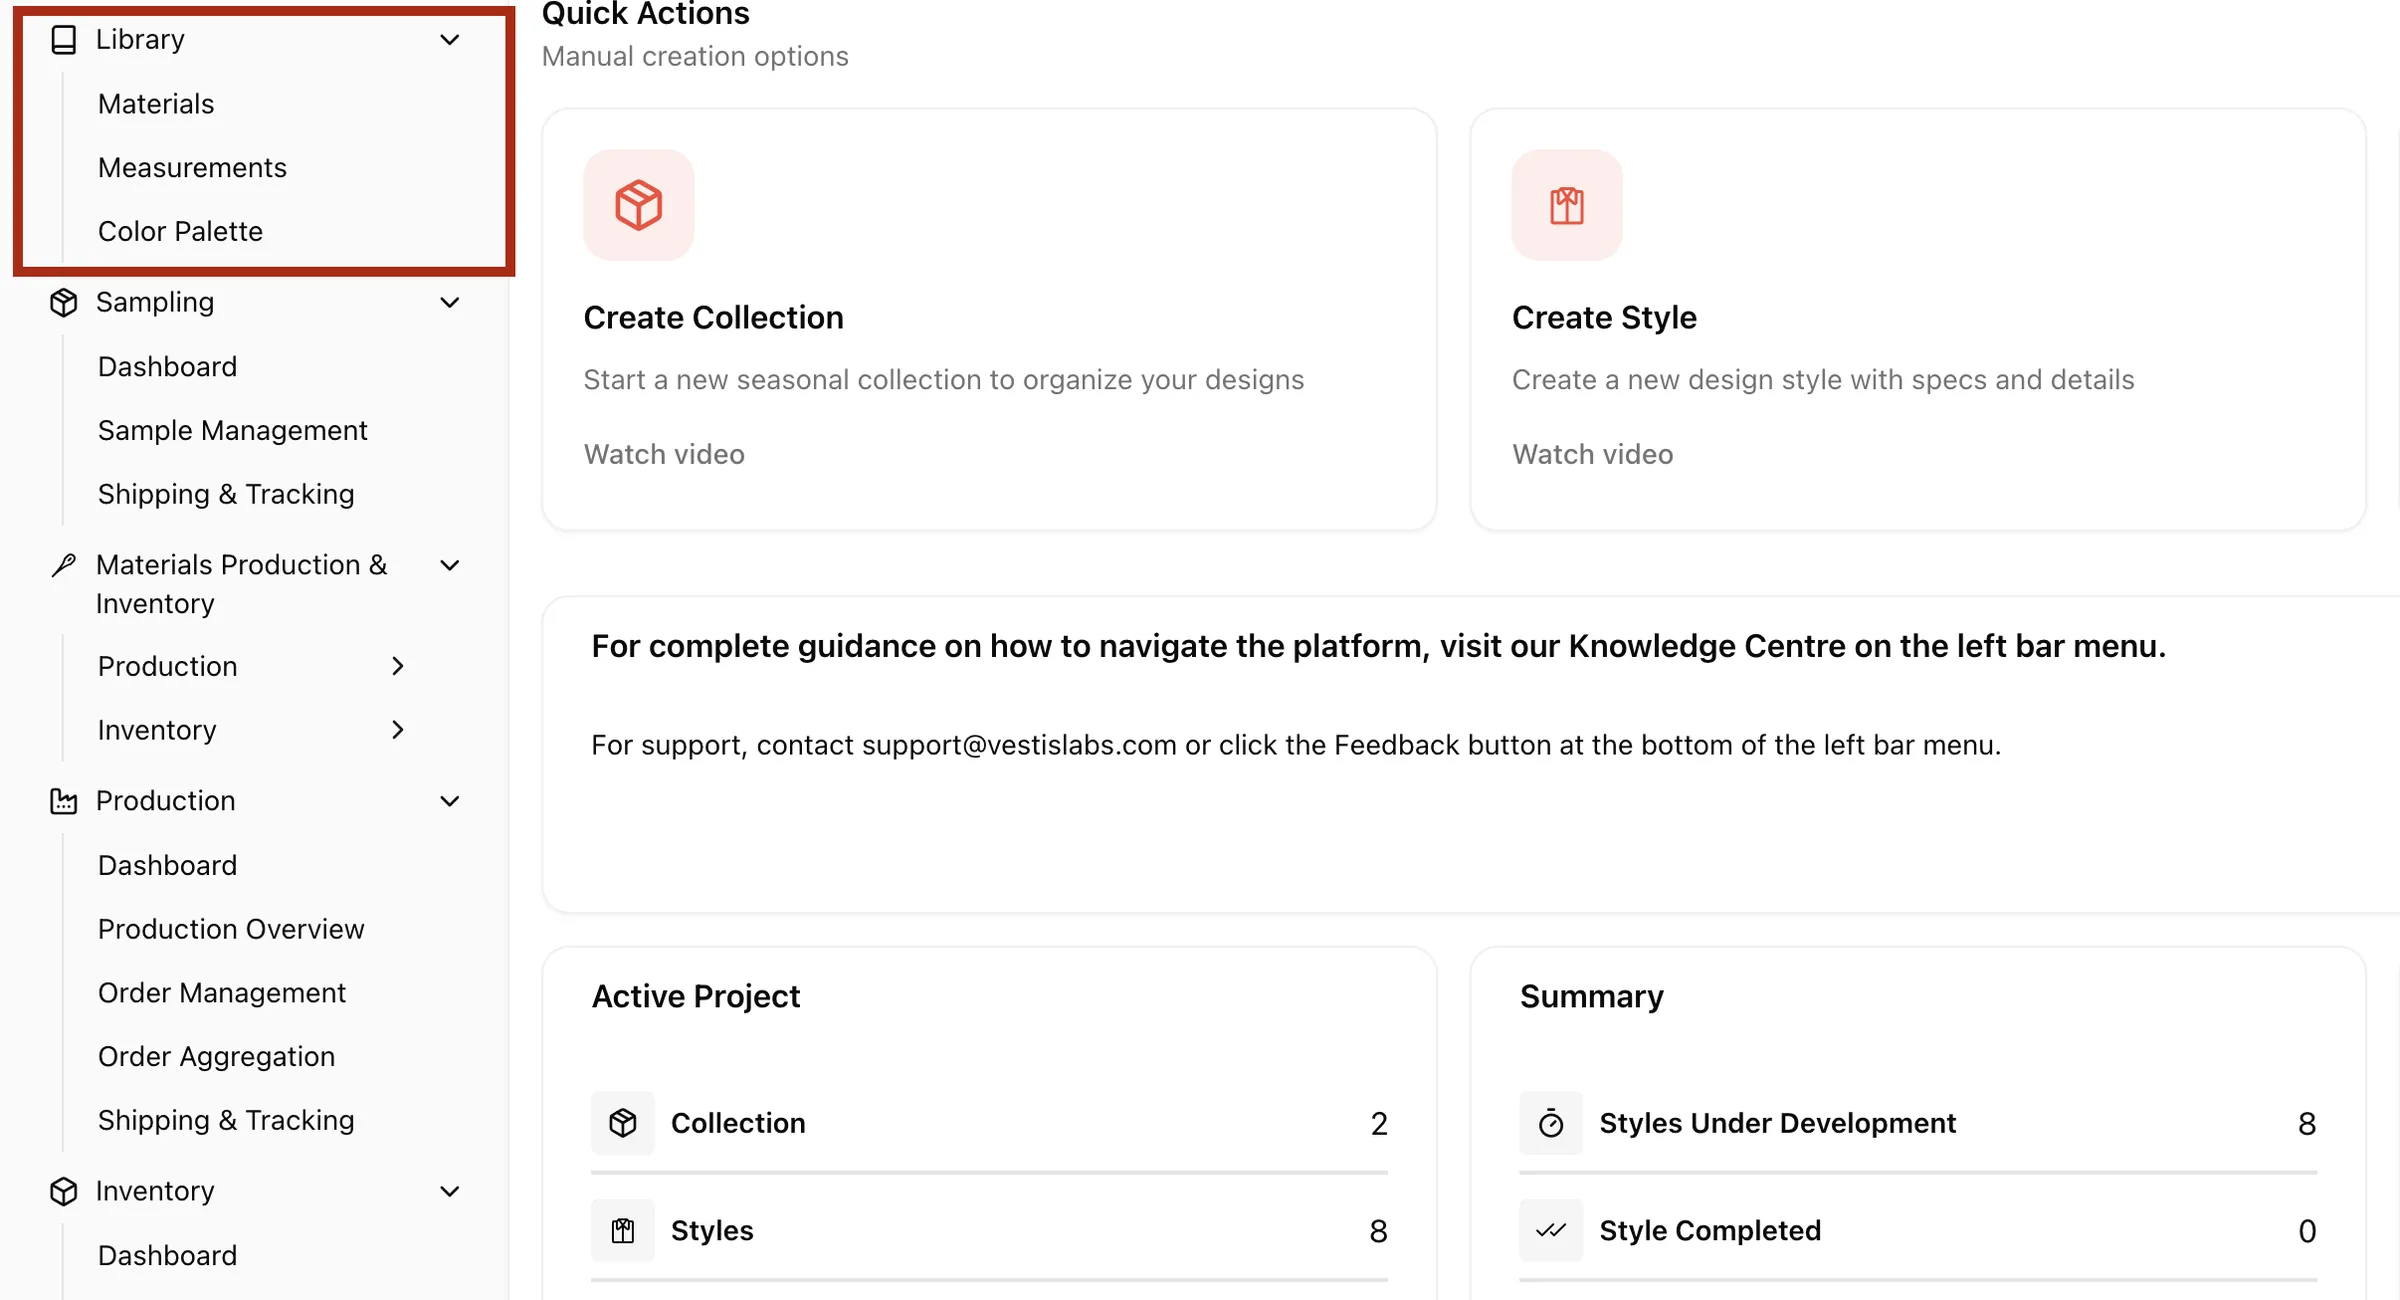
Task: Open Shipping & Tracking under Production
Action: (x=226, y=1121)
